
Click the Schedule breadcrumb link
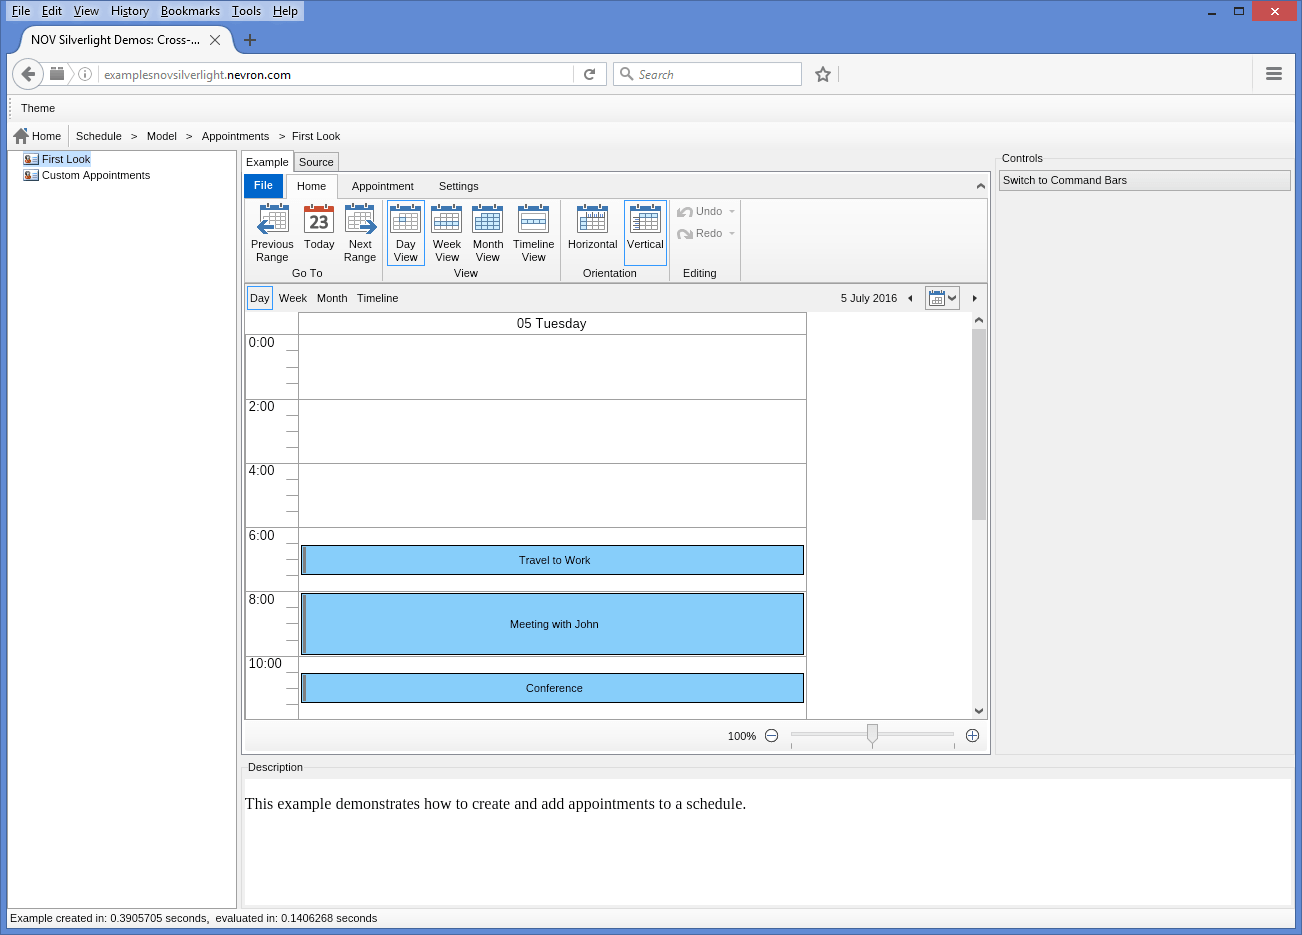99,136
